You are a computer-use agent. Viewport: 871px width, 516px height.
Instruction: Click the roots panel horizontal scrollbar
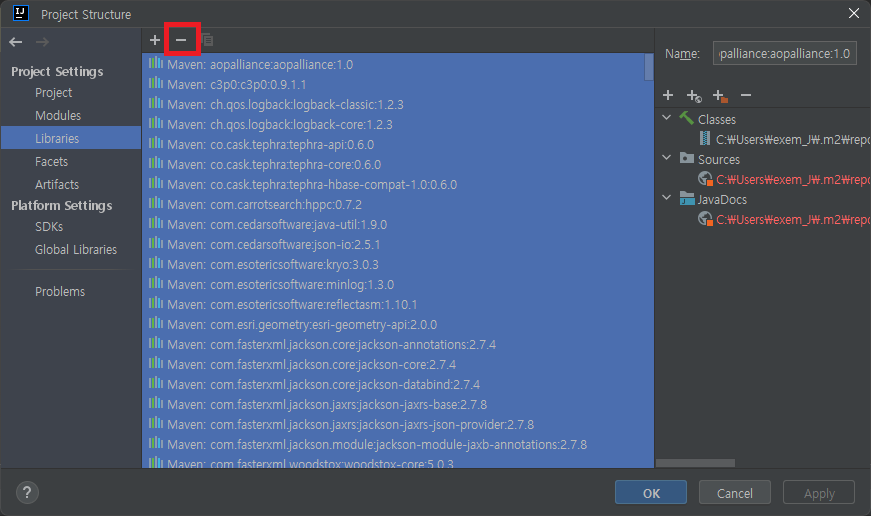pos(695,463)
